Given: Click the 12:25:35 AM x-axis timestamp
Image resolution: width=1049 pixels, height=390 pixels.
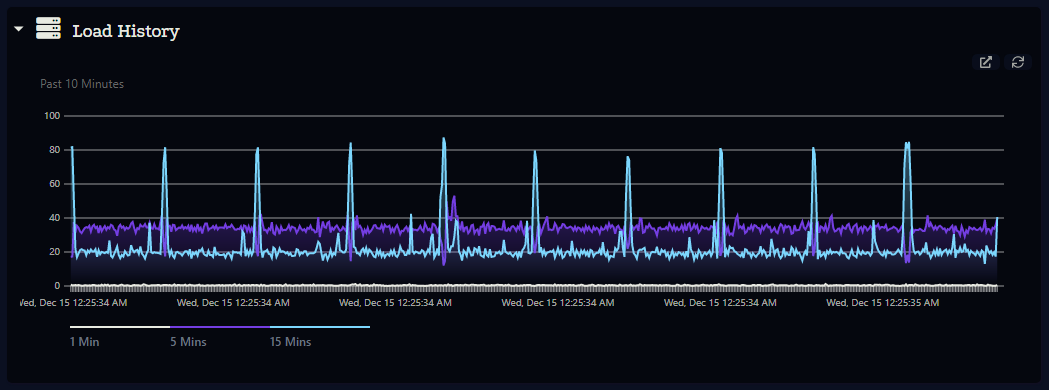Looking at the screenshot, I should (x=882, y=304).
